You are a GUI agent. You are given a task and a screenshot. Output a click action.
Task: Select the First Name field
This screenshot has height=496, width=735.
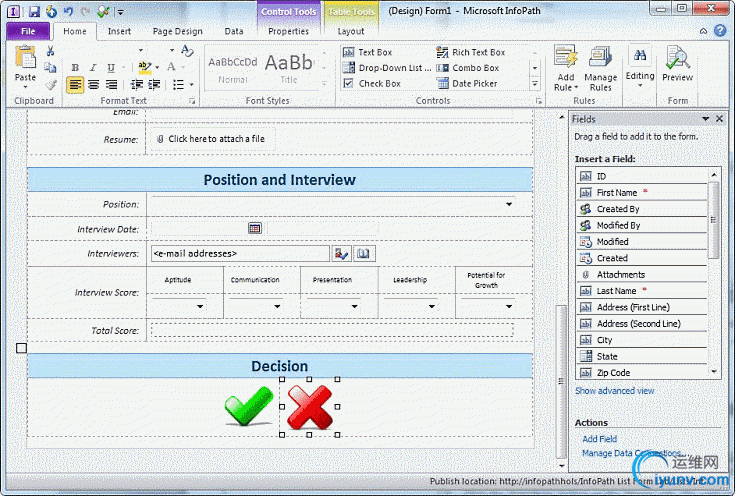click(x=641, y=193)
